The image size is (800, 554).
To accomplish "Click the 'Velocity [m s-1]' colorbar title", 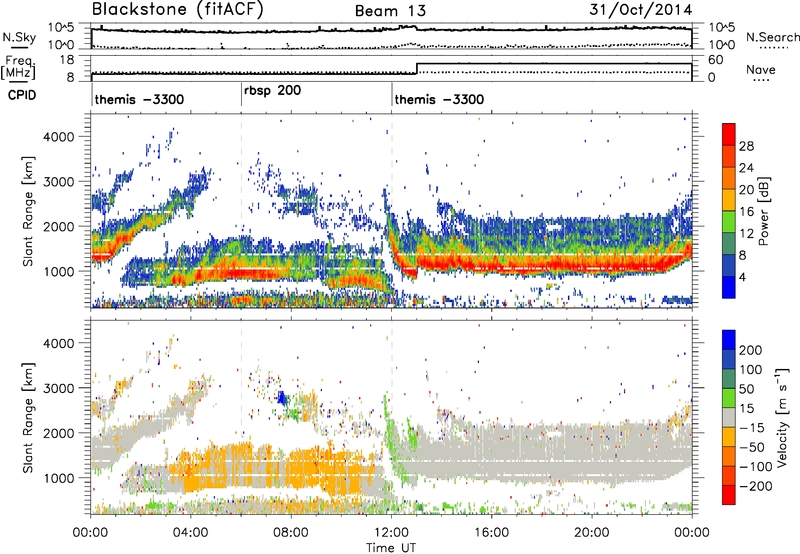I will [782, 418].
